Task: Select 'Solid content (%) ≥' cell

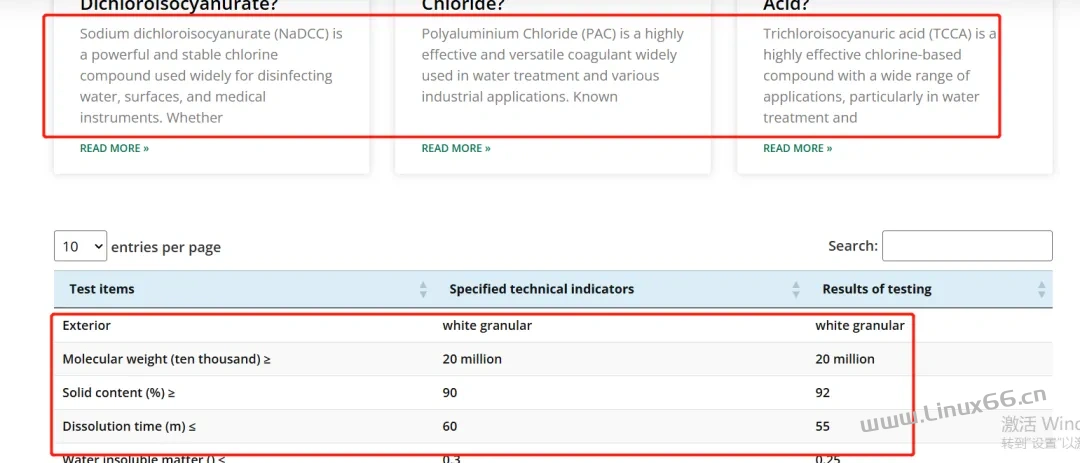Action: point(119,393)
